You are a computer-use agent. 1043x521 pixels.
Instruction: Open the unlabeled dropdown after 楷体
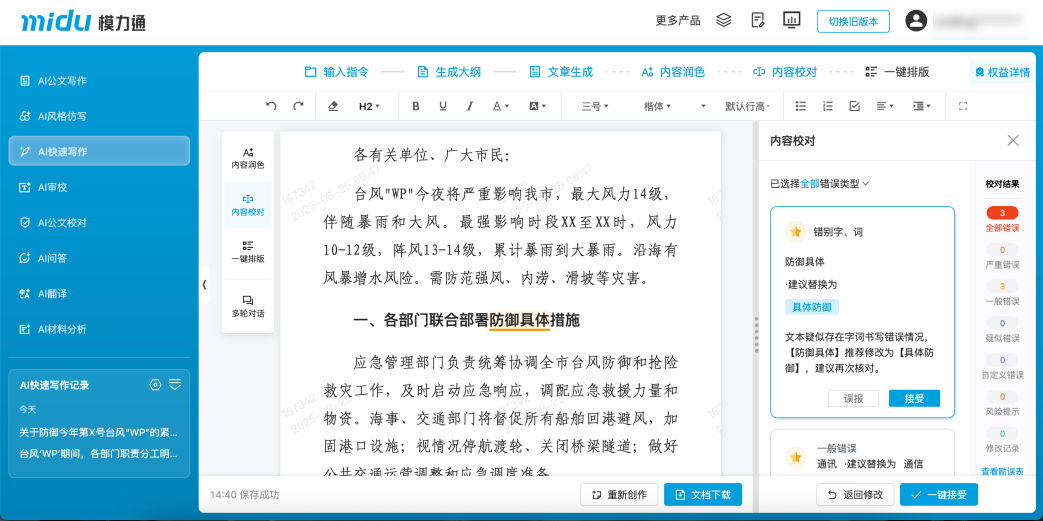(x=703, y=106)
